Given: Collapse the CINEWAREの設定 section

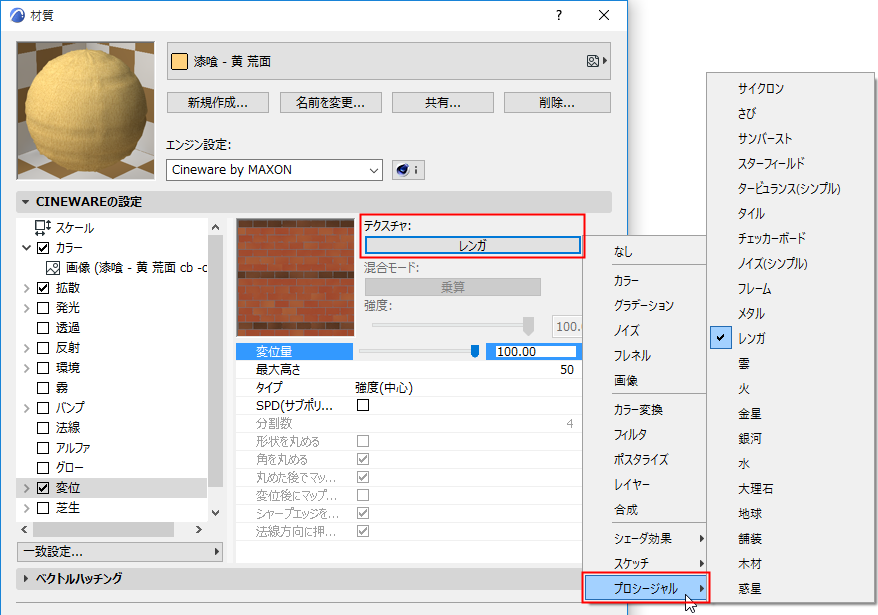Looking at the screenshot, I should 25,202.
